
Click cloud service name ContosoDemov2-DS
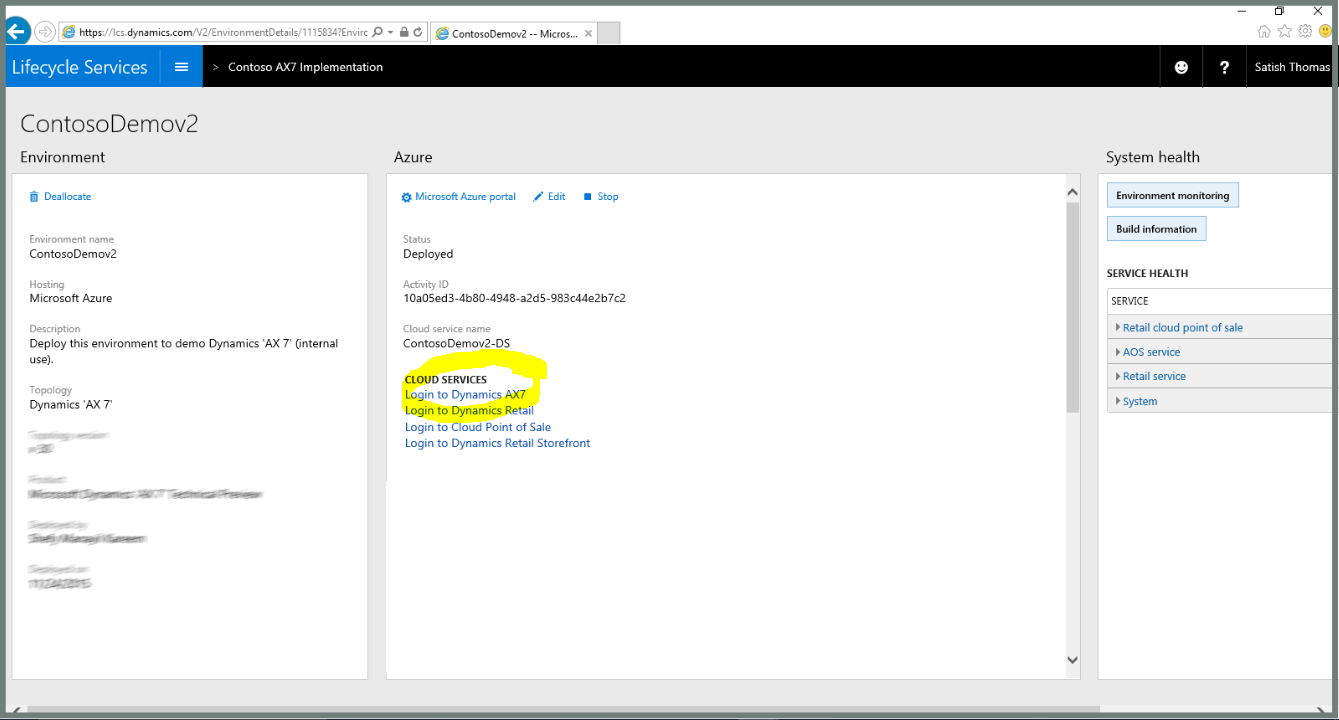(x=456, y=343)
